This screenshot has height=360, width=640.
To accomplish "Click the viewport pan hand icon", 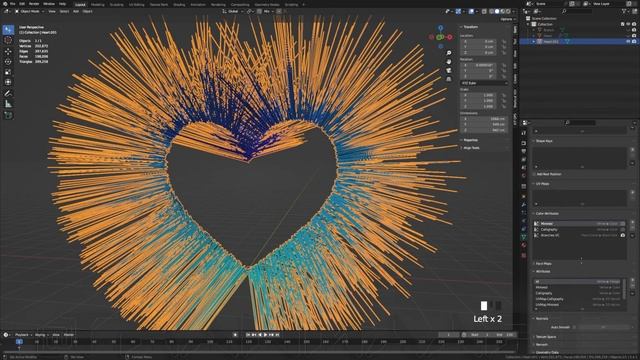I will 449,62.
